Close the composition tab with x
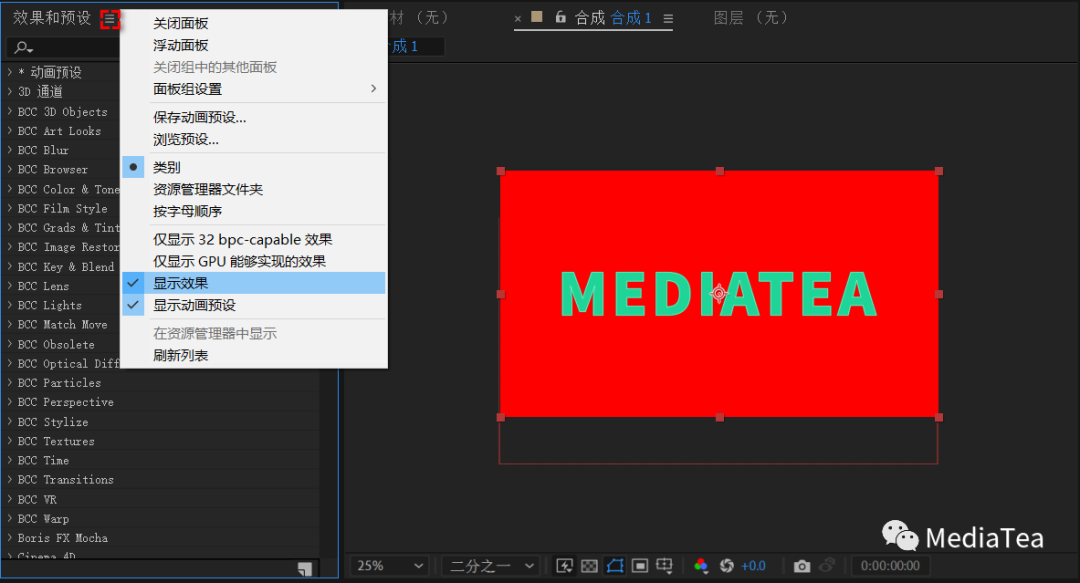Image resolution: width=1080 pixels, height=583 pixels. pos(518,19)
